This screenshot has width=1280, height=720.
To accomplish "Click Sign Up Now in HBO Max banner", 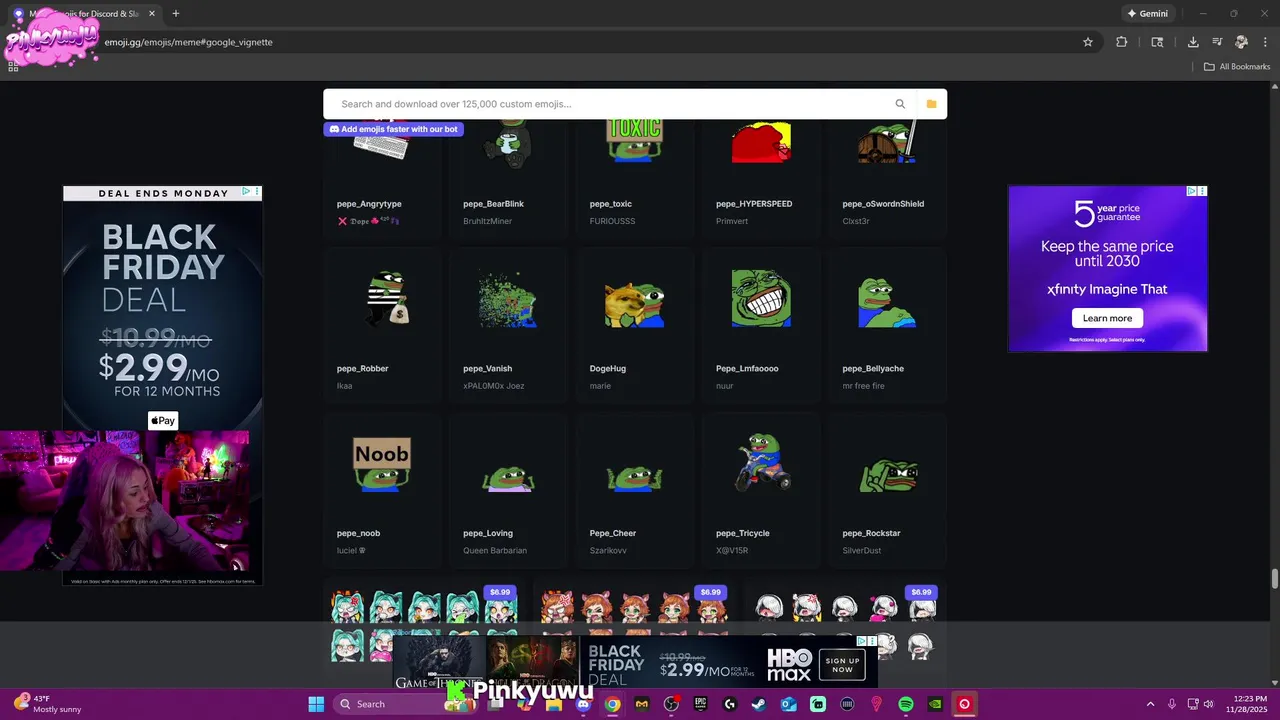I will [x=842, y=665].
